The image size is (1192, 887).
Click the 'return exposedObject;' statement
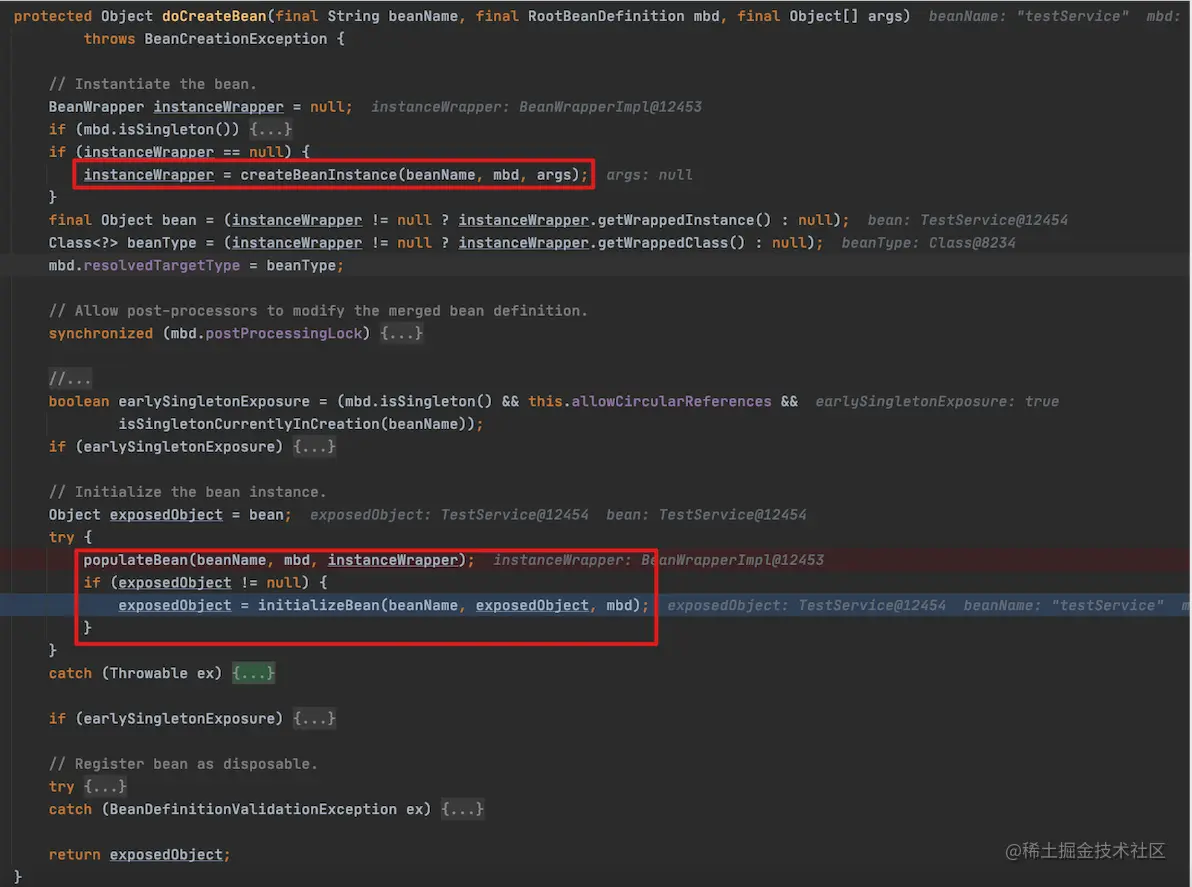[139, 854]
